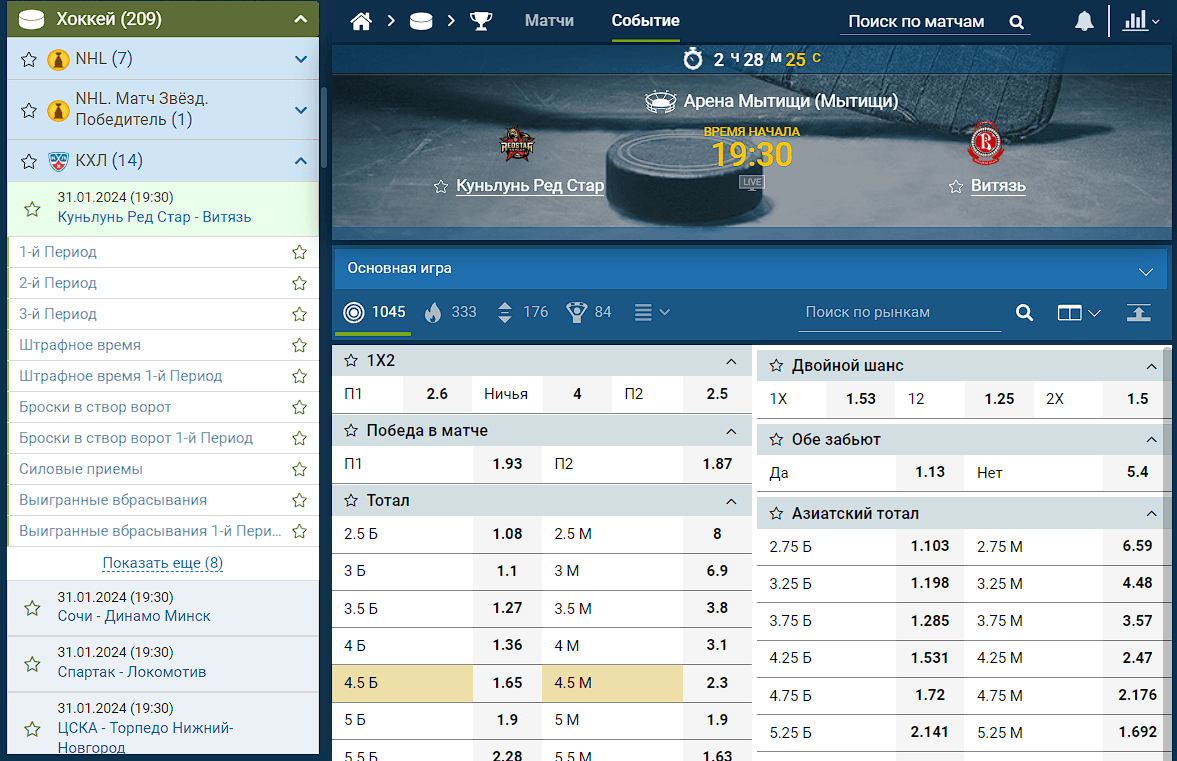
Task: Bet on Обе забьют Да 1.13
Action: 930,472
